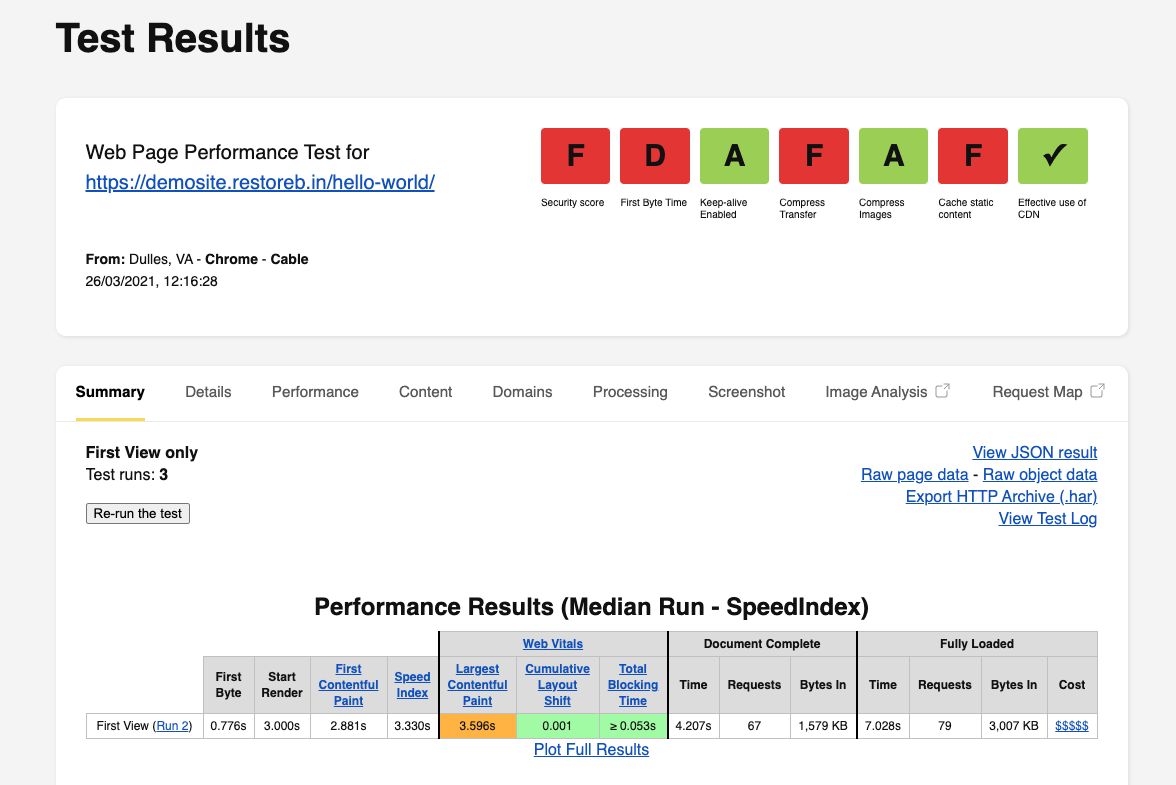Click the orange 3.596s LCP cell

point(478,726)
